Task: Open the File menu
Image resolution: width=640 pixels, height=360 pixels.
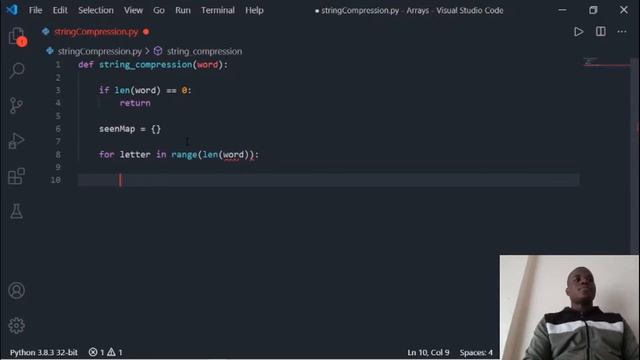Action: [36, 10]
